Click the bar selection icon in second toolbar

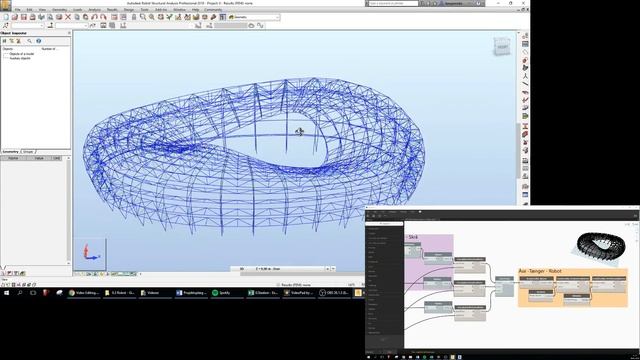click(x=51, y=25)
